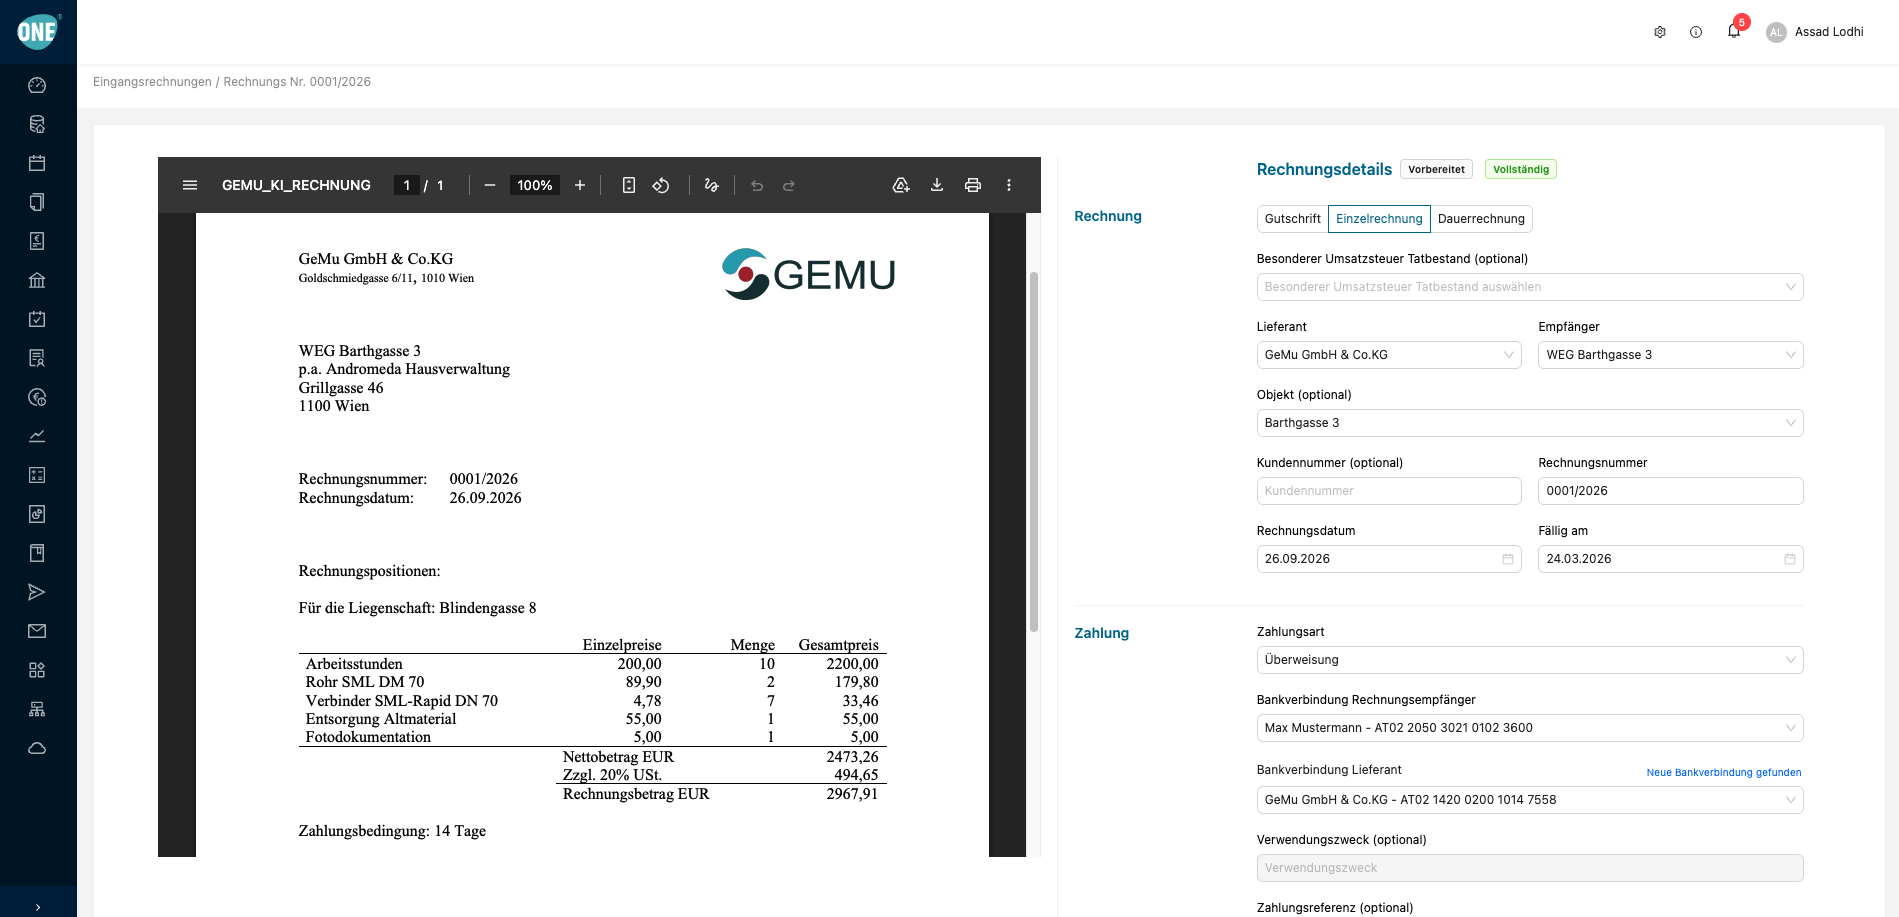The image size is (1899, 917).
Task: Open the grid apps sidebar icon
Action: (x=37, y=670)
